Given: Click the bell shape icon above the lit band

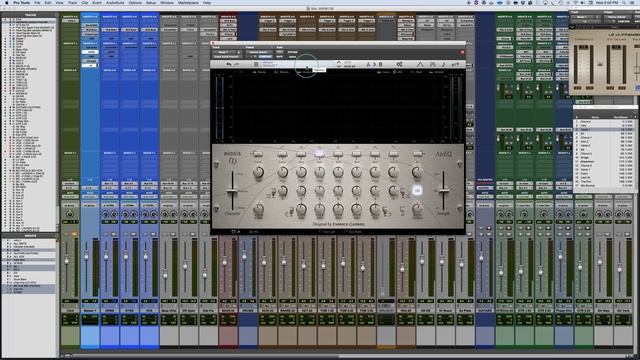Looking at the screenshot, I should [x=319, y=147].
